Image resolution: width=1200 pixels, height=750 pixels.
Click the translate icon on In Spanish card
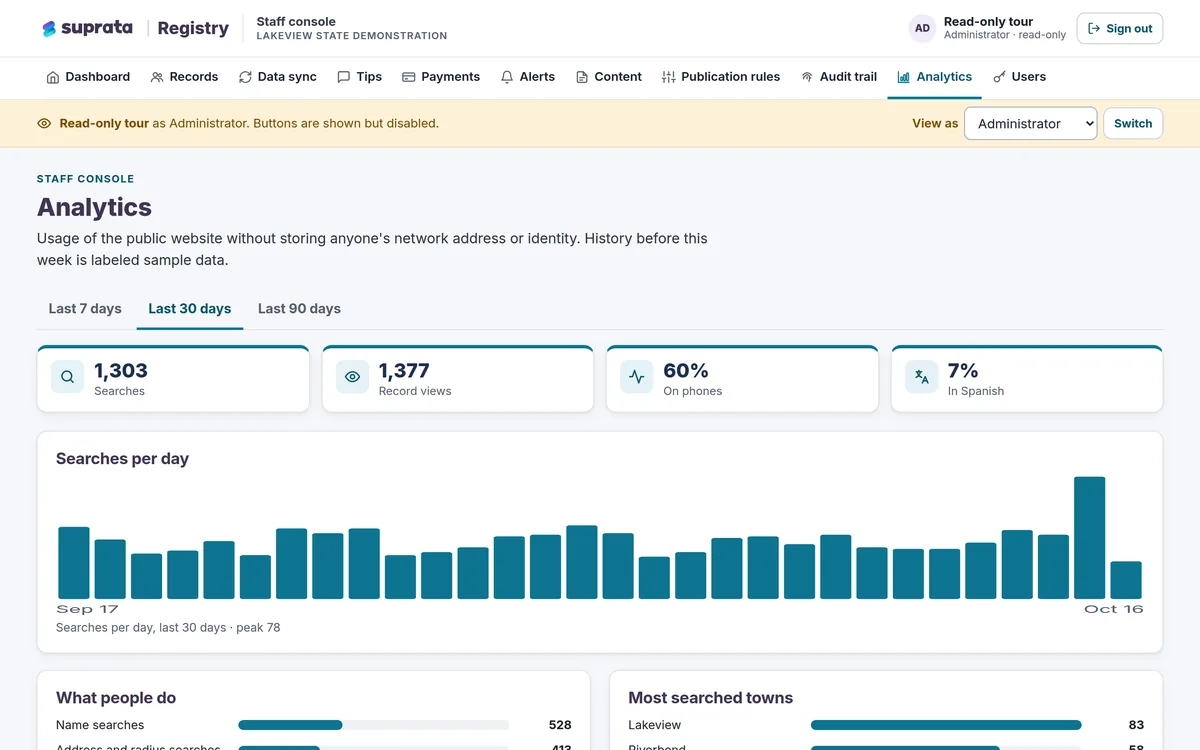[922, 377]
